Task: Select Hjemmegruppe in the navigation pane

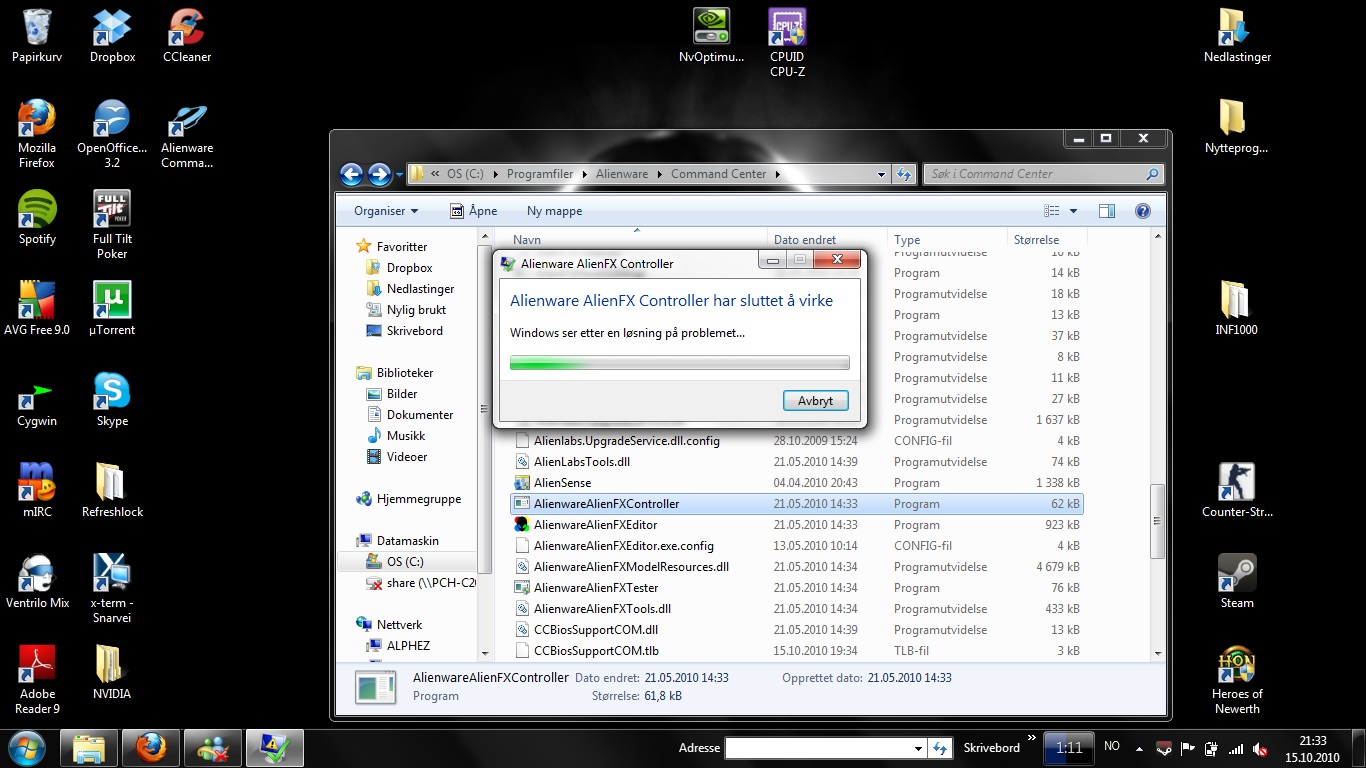Action: click(x=418, y=499)
